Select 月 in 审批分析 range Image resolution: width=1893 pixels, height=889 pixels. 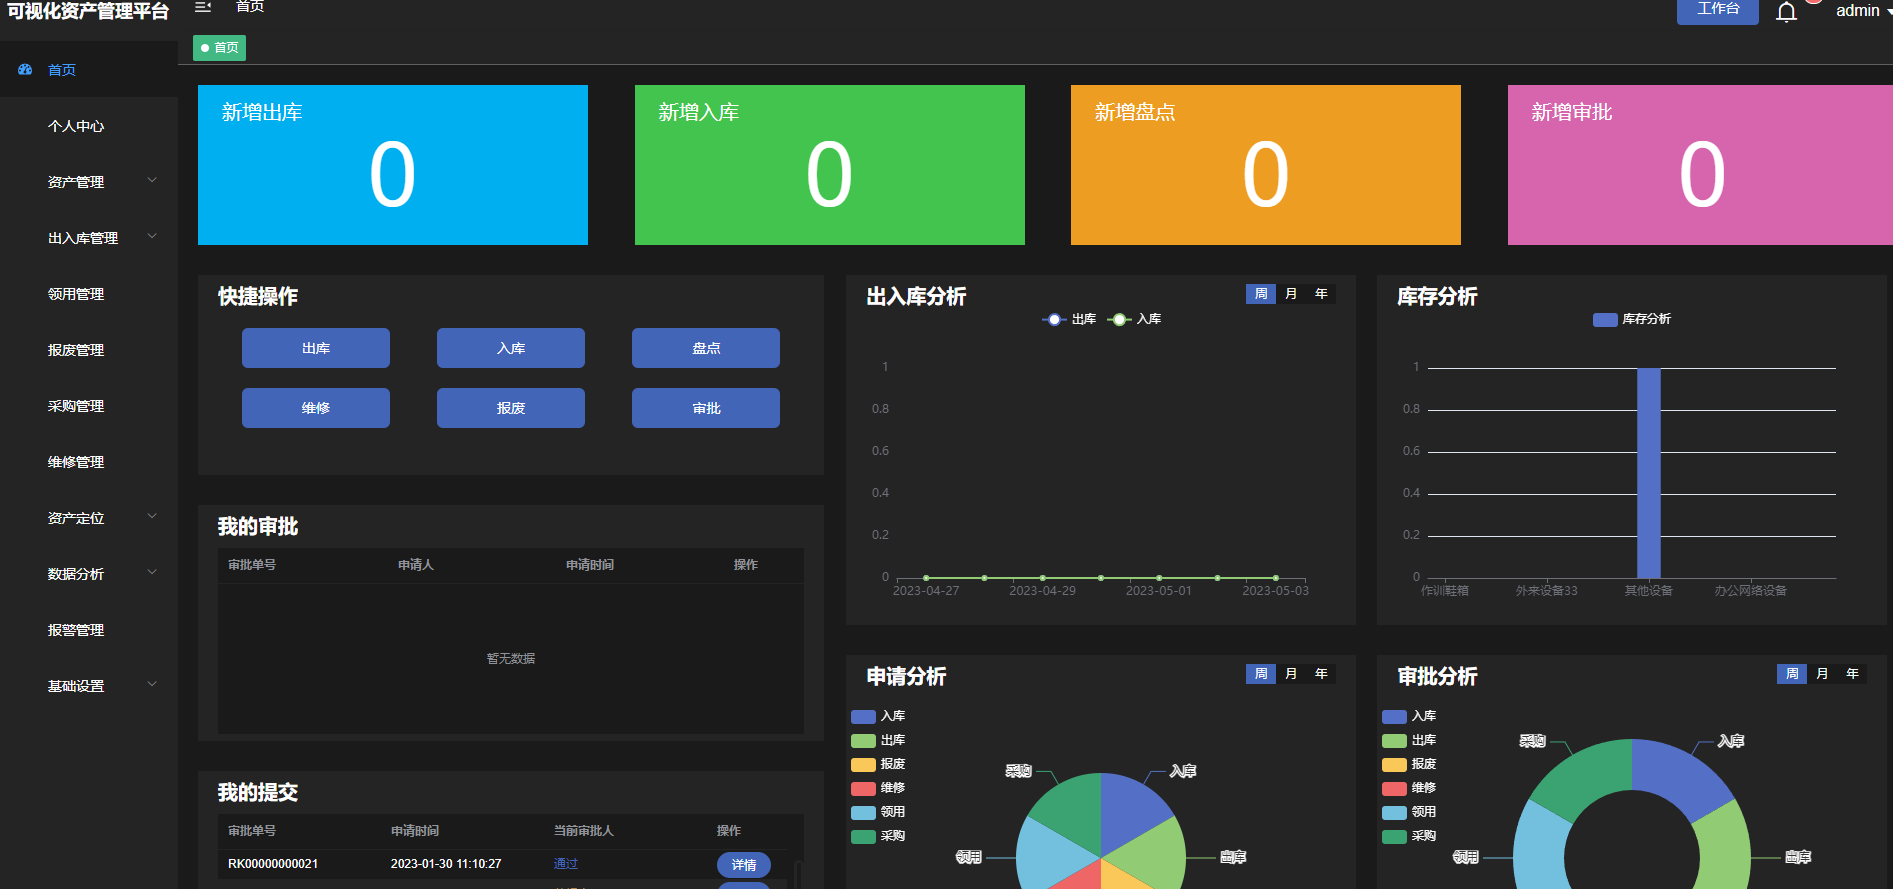1822,674
